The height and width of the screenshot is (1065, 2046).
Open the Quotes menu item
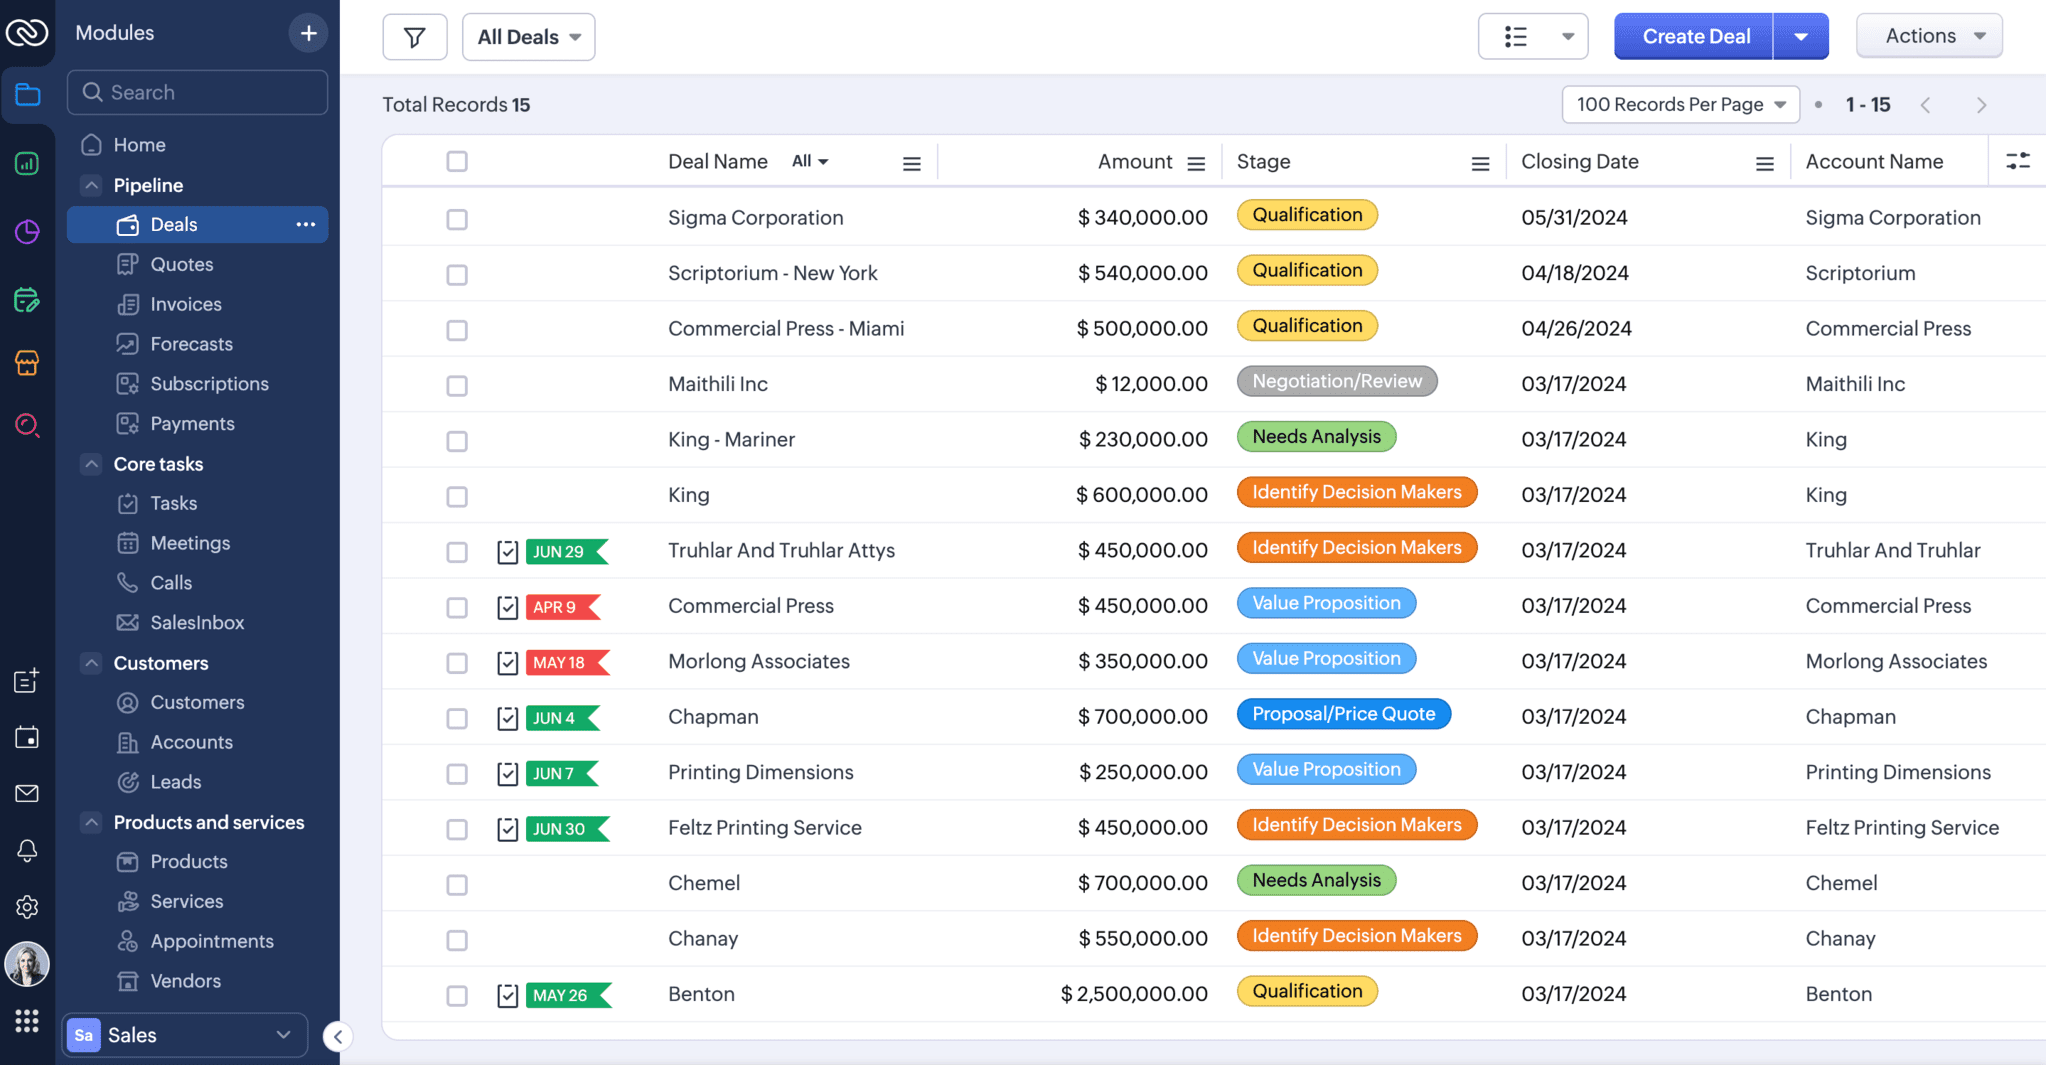click(x=181, y=264)
